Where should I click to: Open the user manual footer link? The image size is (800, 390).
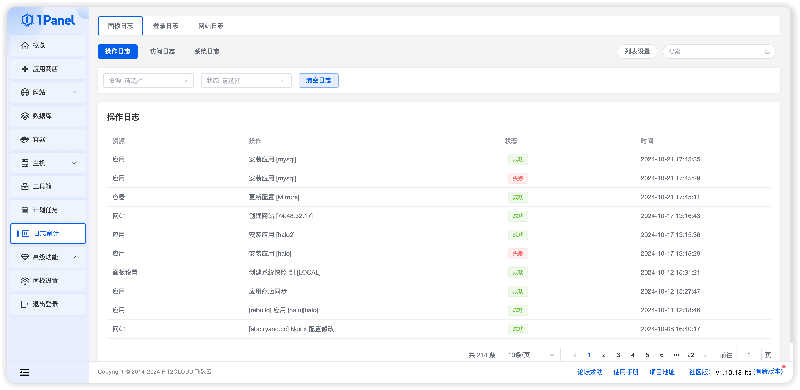[x=626, y=372]
